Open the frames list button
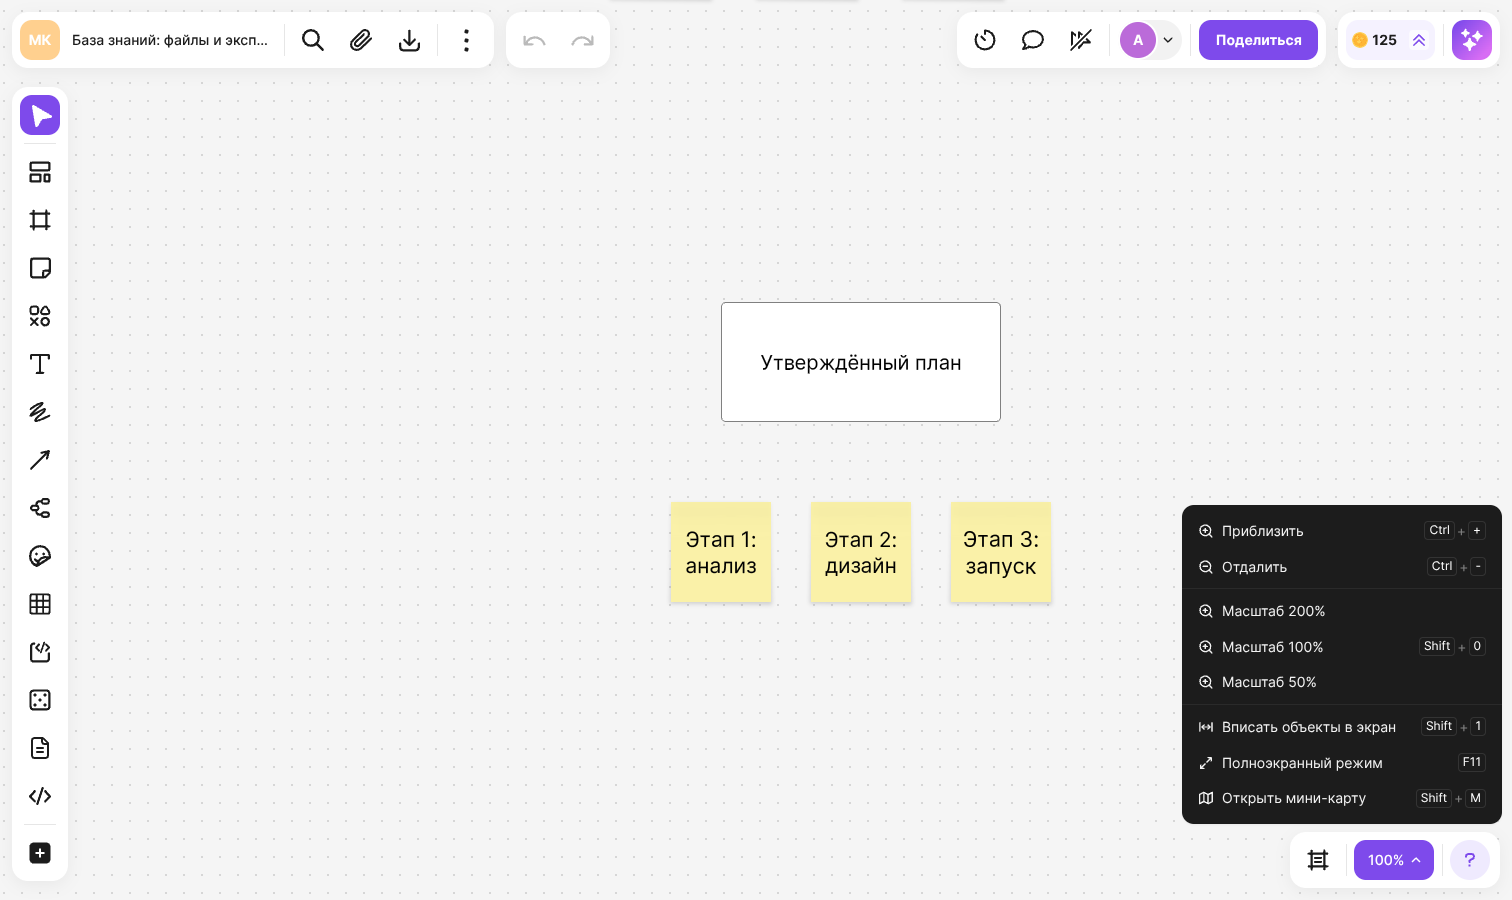This screenshot has width=1512, height=900. 1318,860
